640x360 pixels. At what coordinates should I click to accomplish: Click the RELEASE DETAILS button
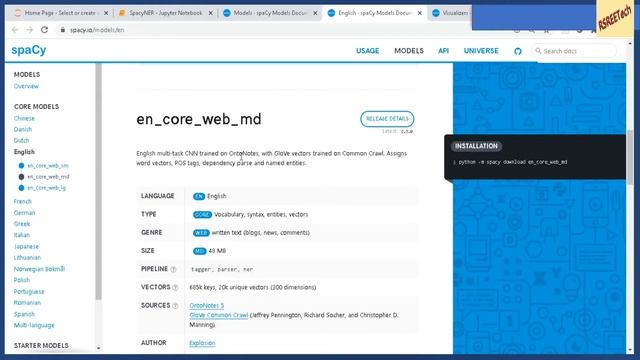point(387,119)
